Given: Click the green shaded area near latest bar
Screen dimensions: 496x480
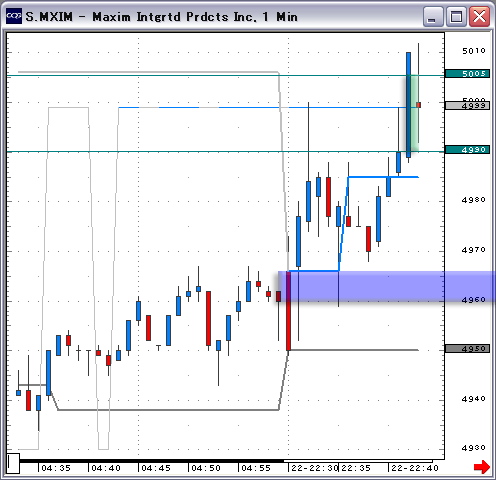Looking at the screenshot, I should tap(414, 113).
